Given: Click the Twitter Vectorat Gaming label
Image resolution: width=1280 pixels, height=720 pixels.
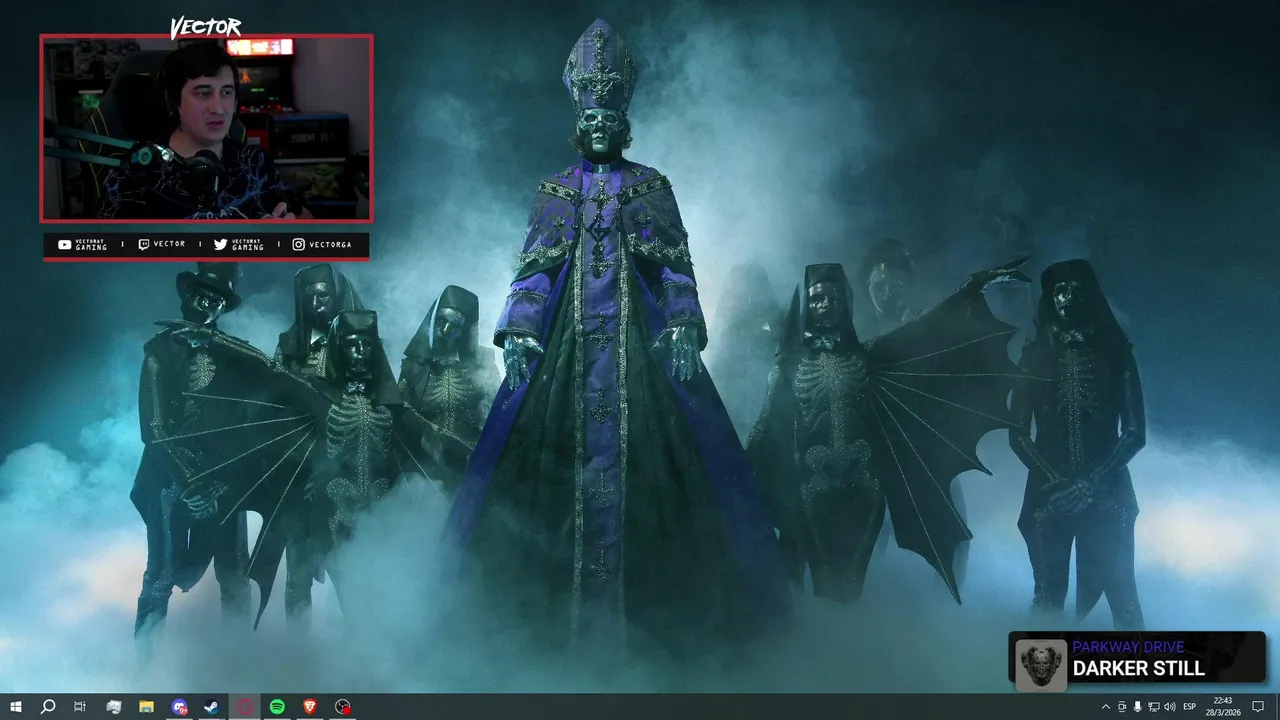Looking at the screenshot, I should 239,245.
